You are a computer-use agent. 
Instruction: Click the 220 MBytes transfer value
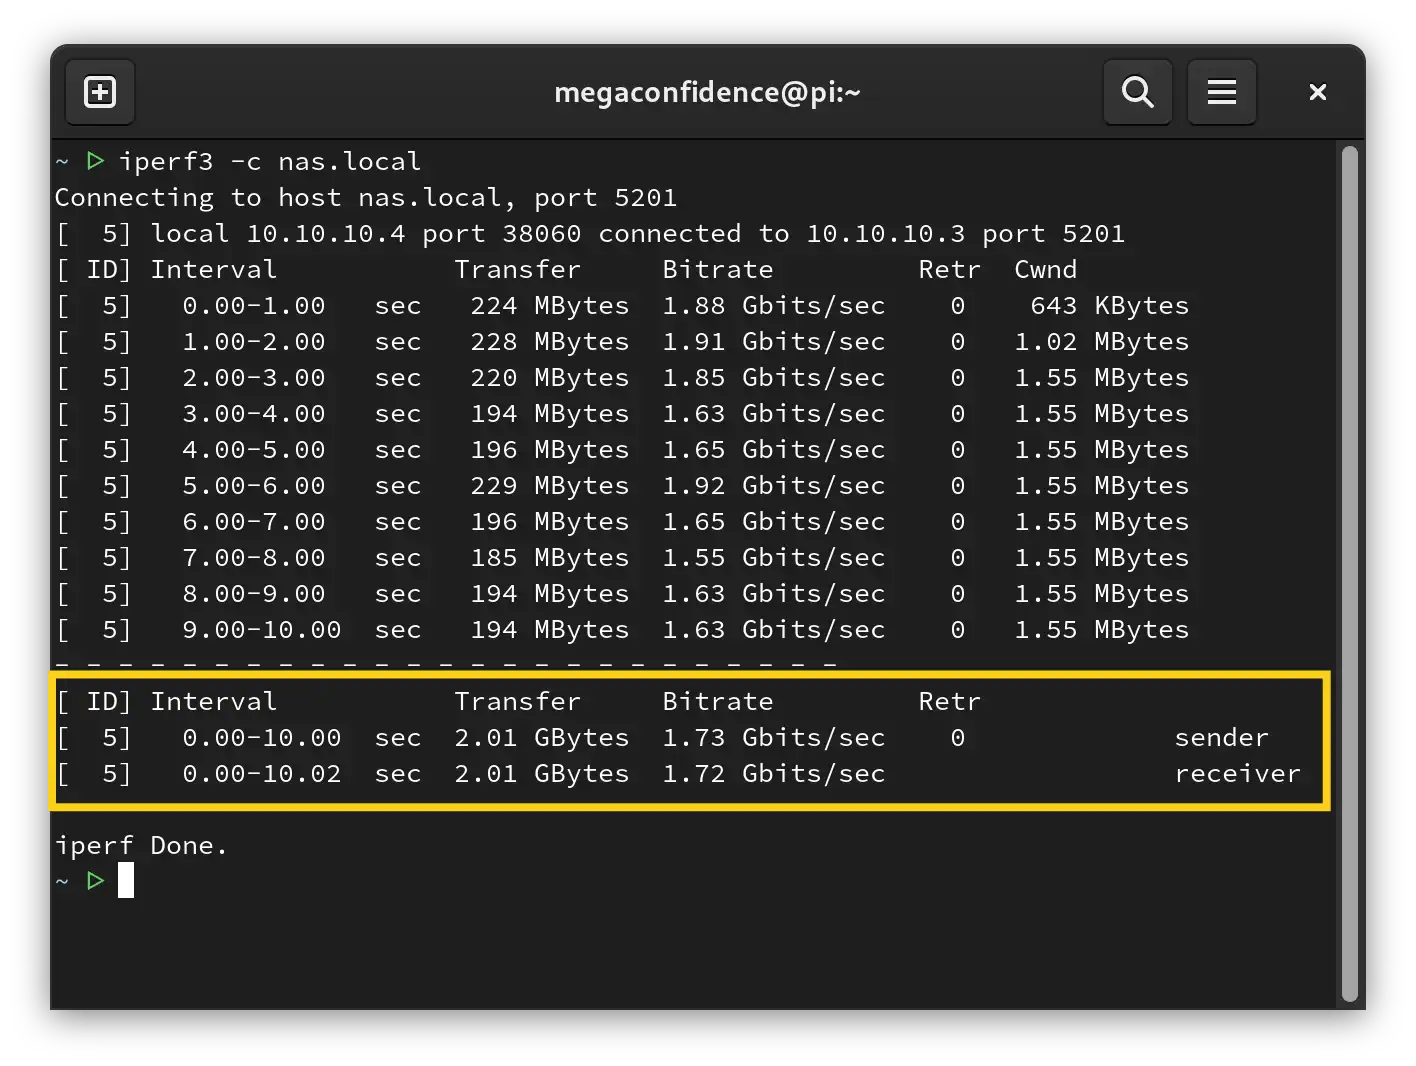(550, 377)
